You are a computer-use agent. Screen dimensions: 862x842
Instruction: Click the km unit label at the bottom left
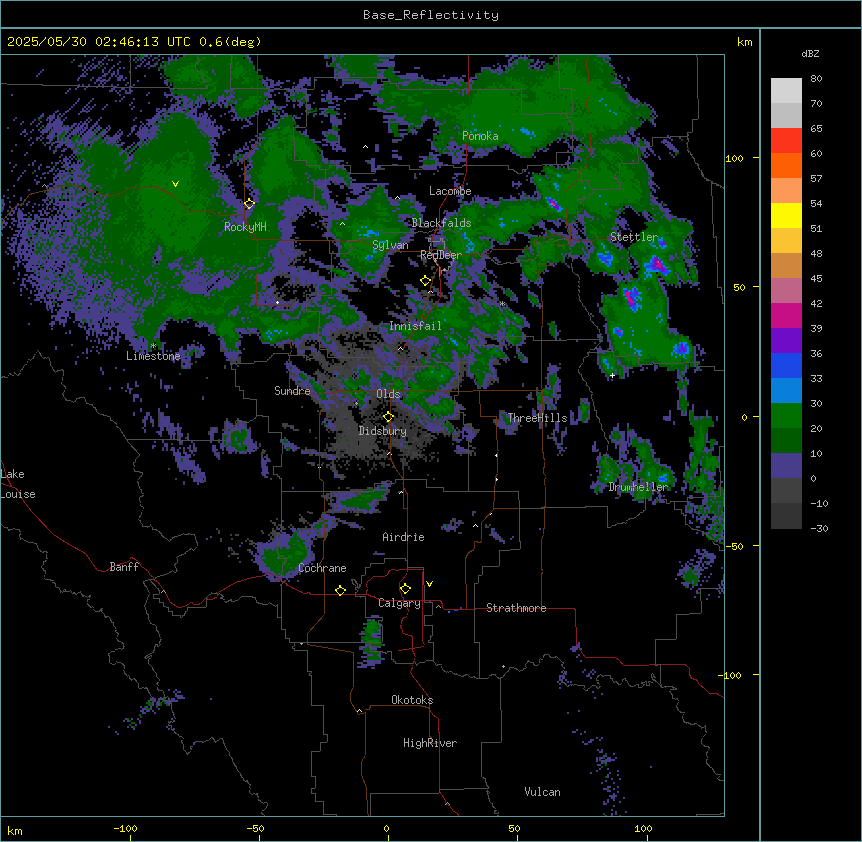(15, 830)
